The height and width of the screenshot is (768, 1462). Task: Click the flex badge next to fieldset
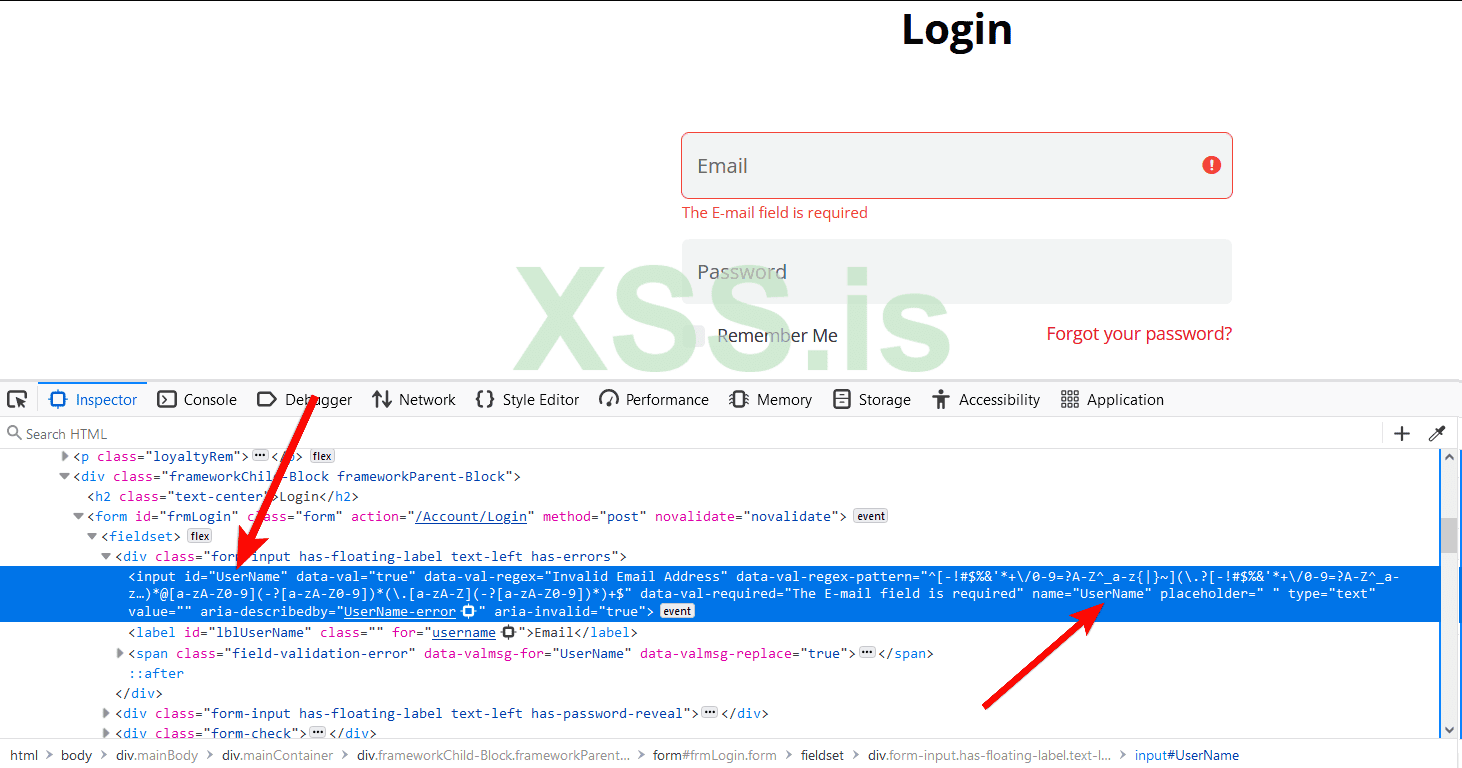point(200,536)
